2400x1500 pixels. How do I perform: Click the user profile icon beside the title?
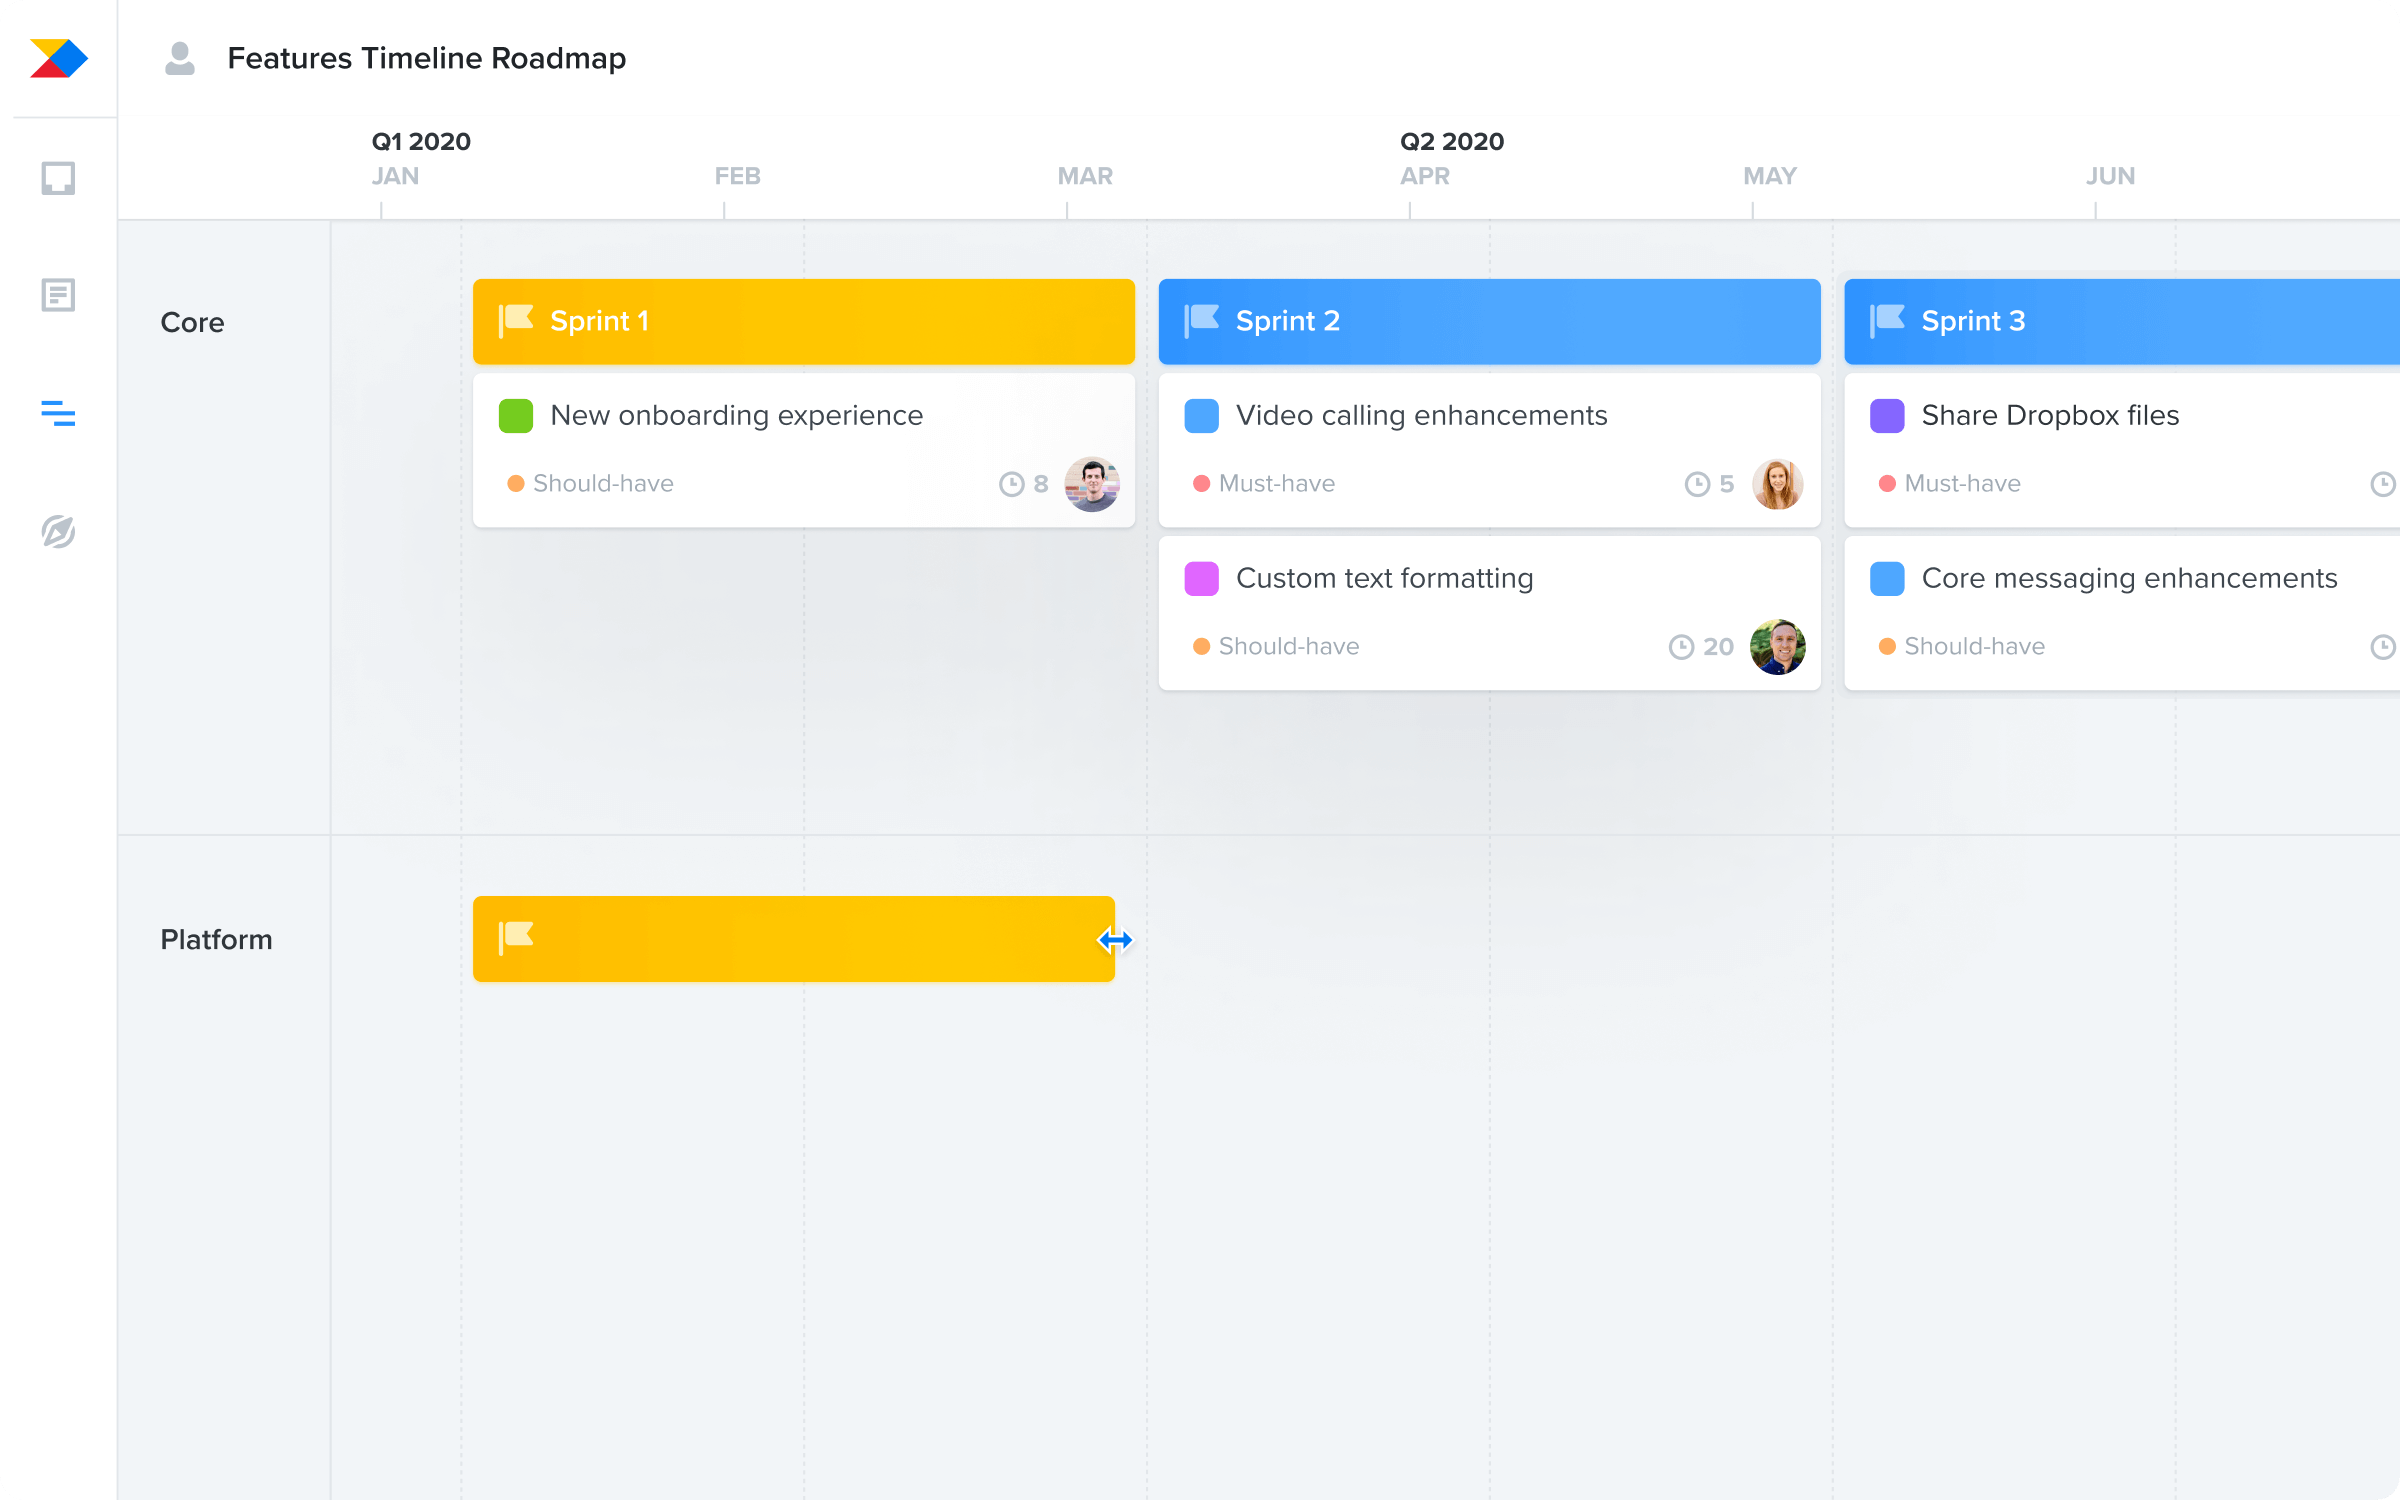tap(180, 58)
